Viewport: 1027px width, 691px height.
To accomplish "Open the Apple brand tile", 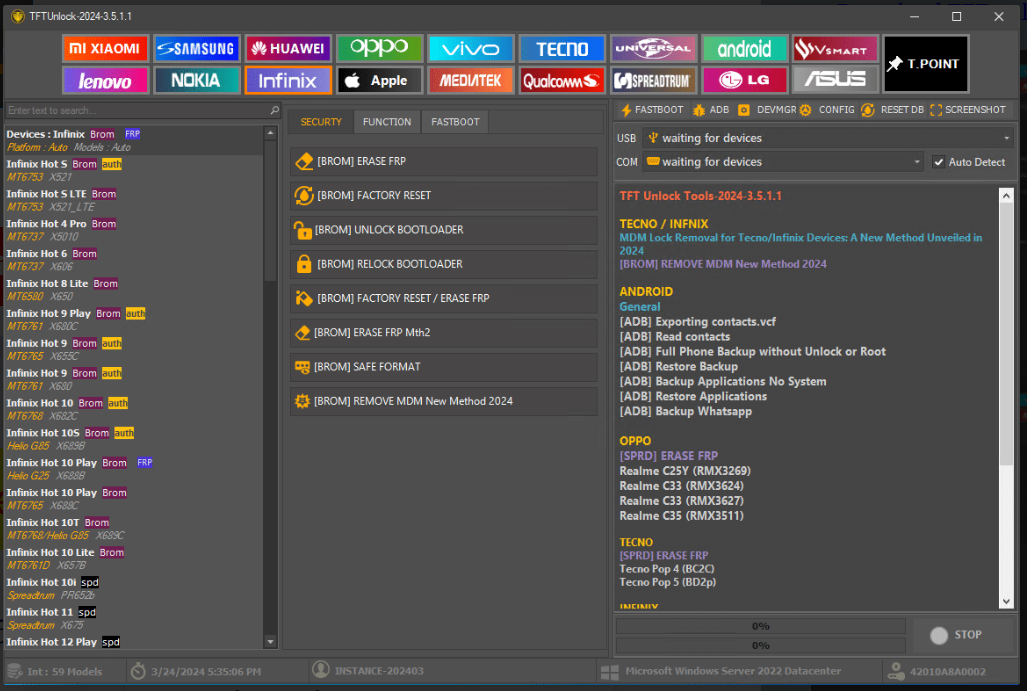I will (x=379, y=81).
